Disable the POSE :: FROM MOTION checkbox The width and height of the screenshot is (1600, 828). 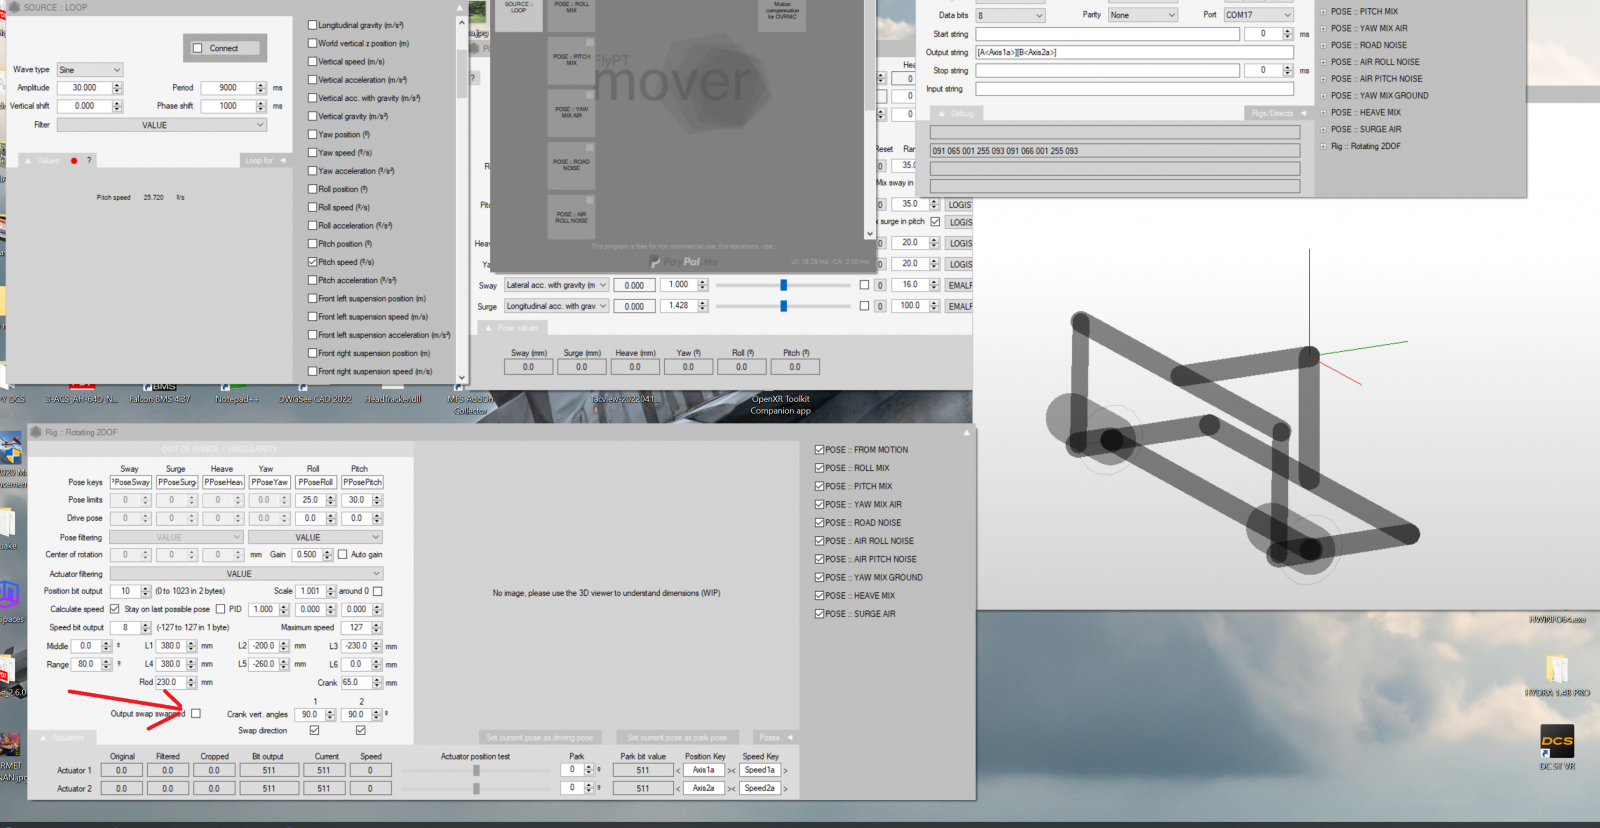point(820,450)
